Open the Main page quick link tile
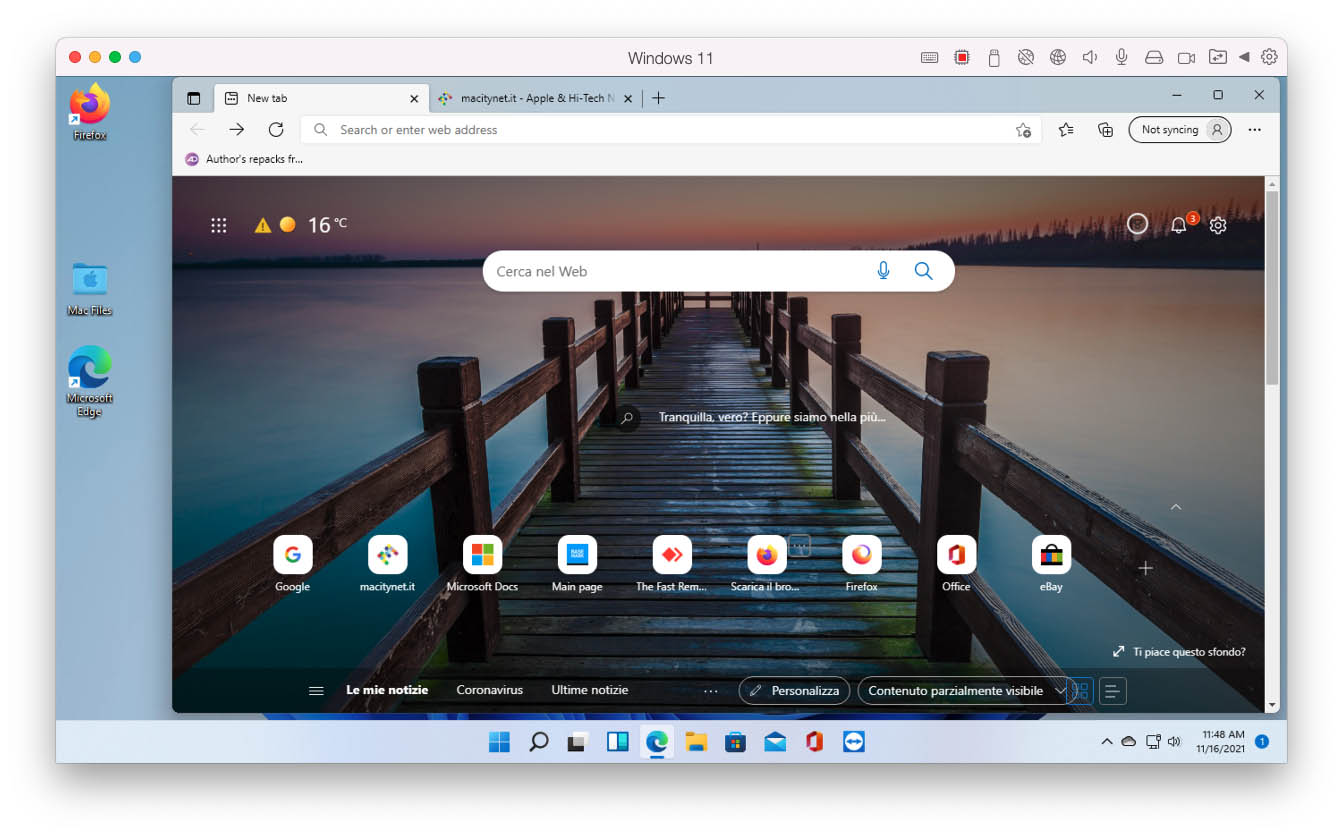Image resolution: width=1343 pixels, height=837 pixels. (577, 555)
